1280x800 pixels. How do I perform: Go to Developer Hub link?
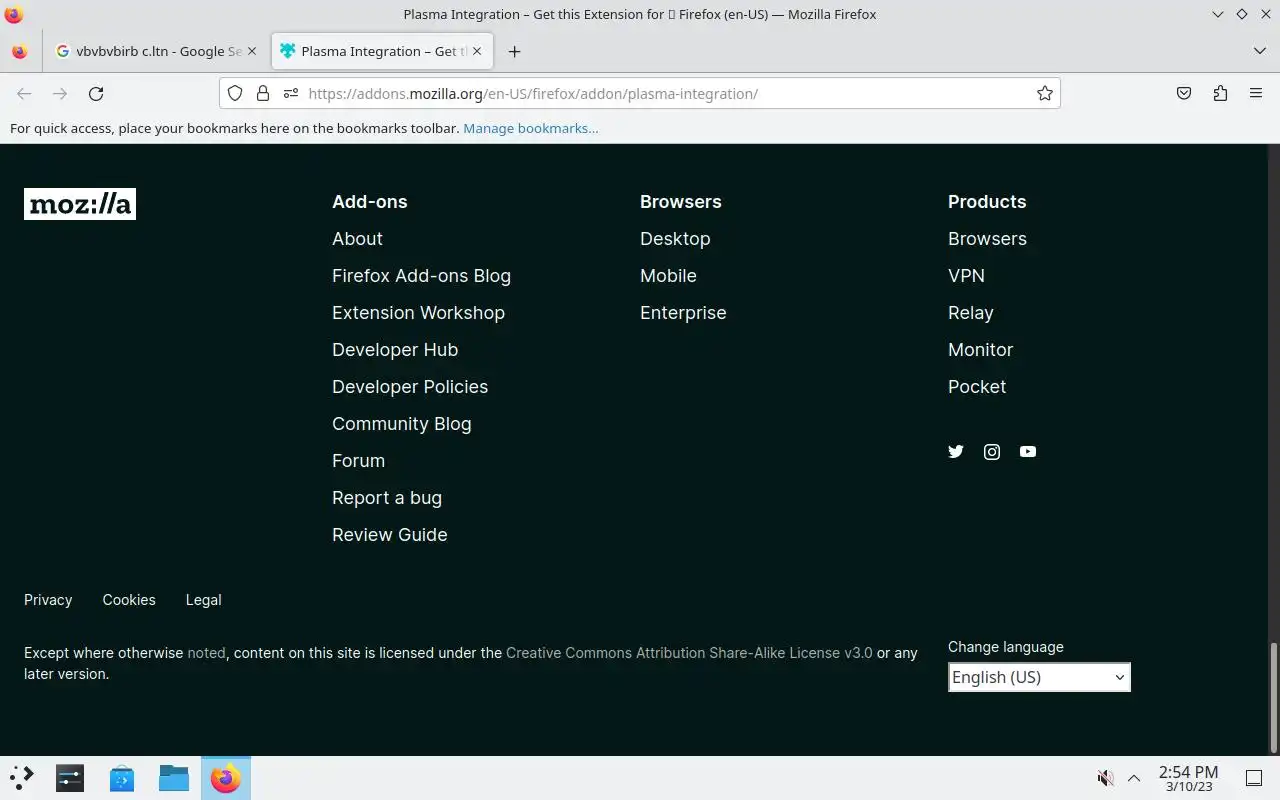[x=395, y=350]
